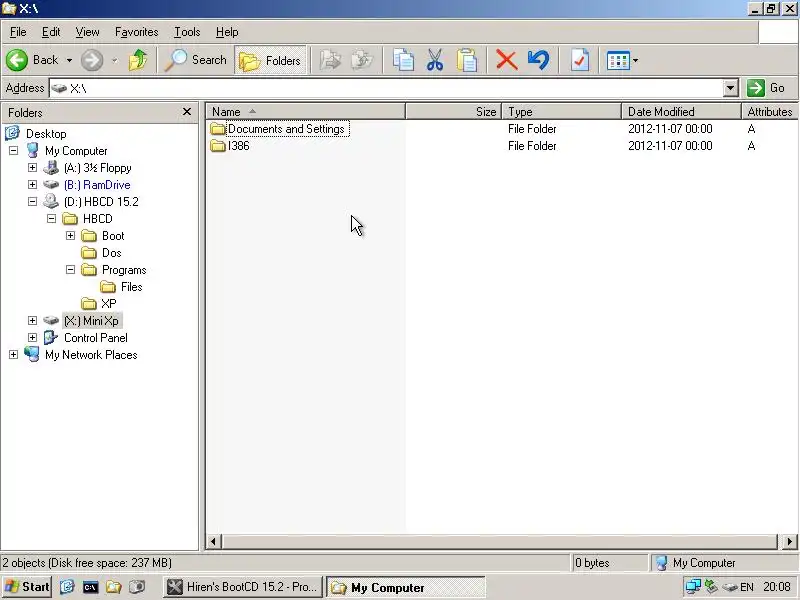800x600 pixels.
Task: Select the Files folder in tree
Action: [x=131, y=287]
